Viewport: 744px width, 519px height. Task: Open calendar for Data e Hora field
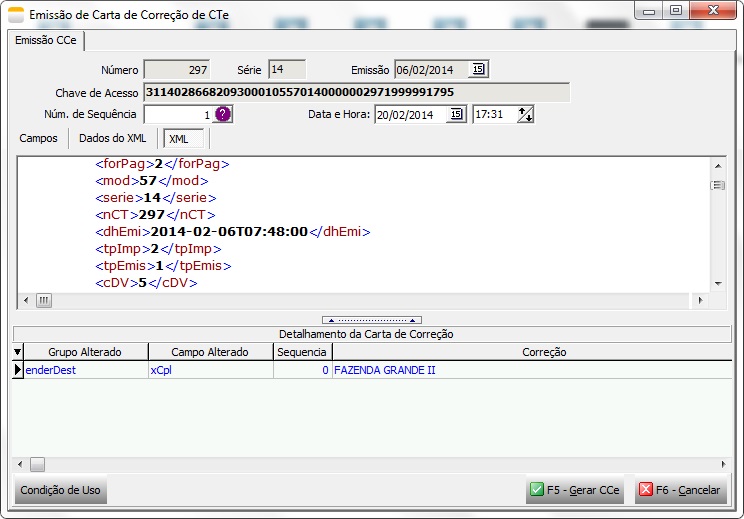[x=456, y=114]
